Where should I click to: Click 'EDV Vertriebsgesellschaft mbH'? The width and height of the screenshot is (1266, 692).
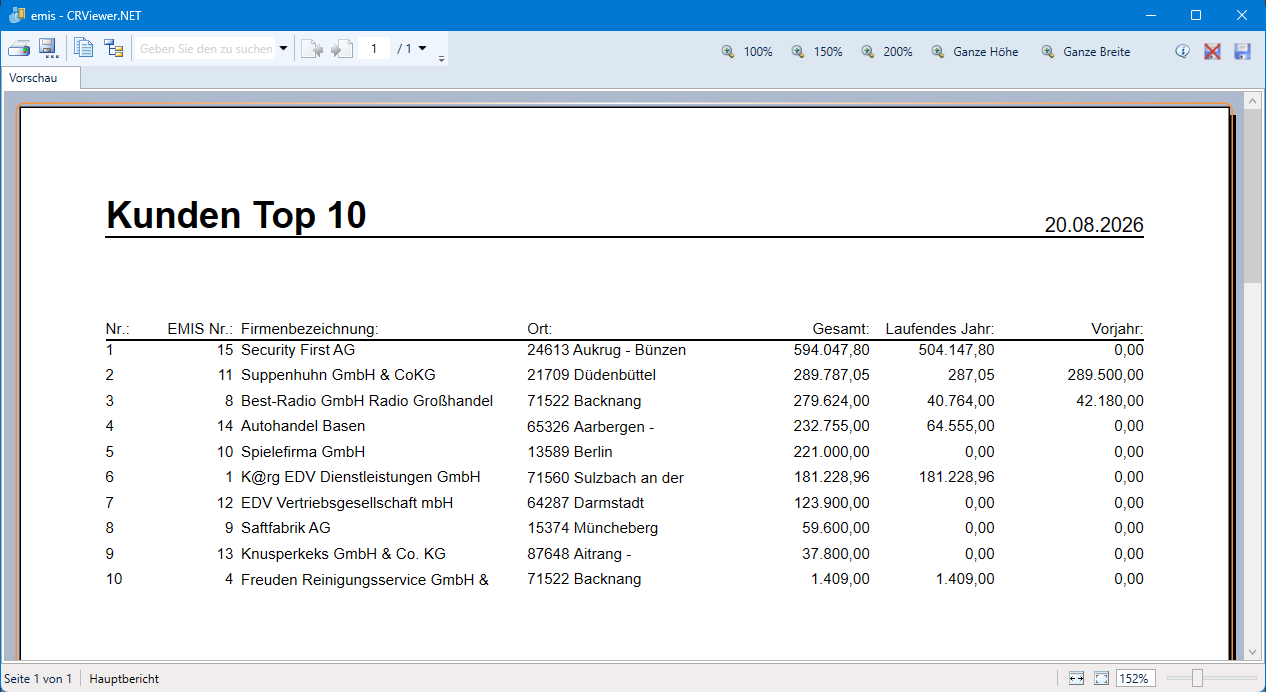pyautogui.click(x=347, y=503)
